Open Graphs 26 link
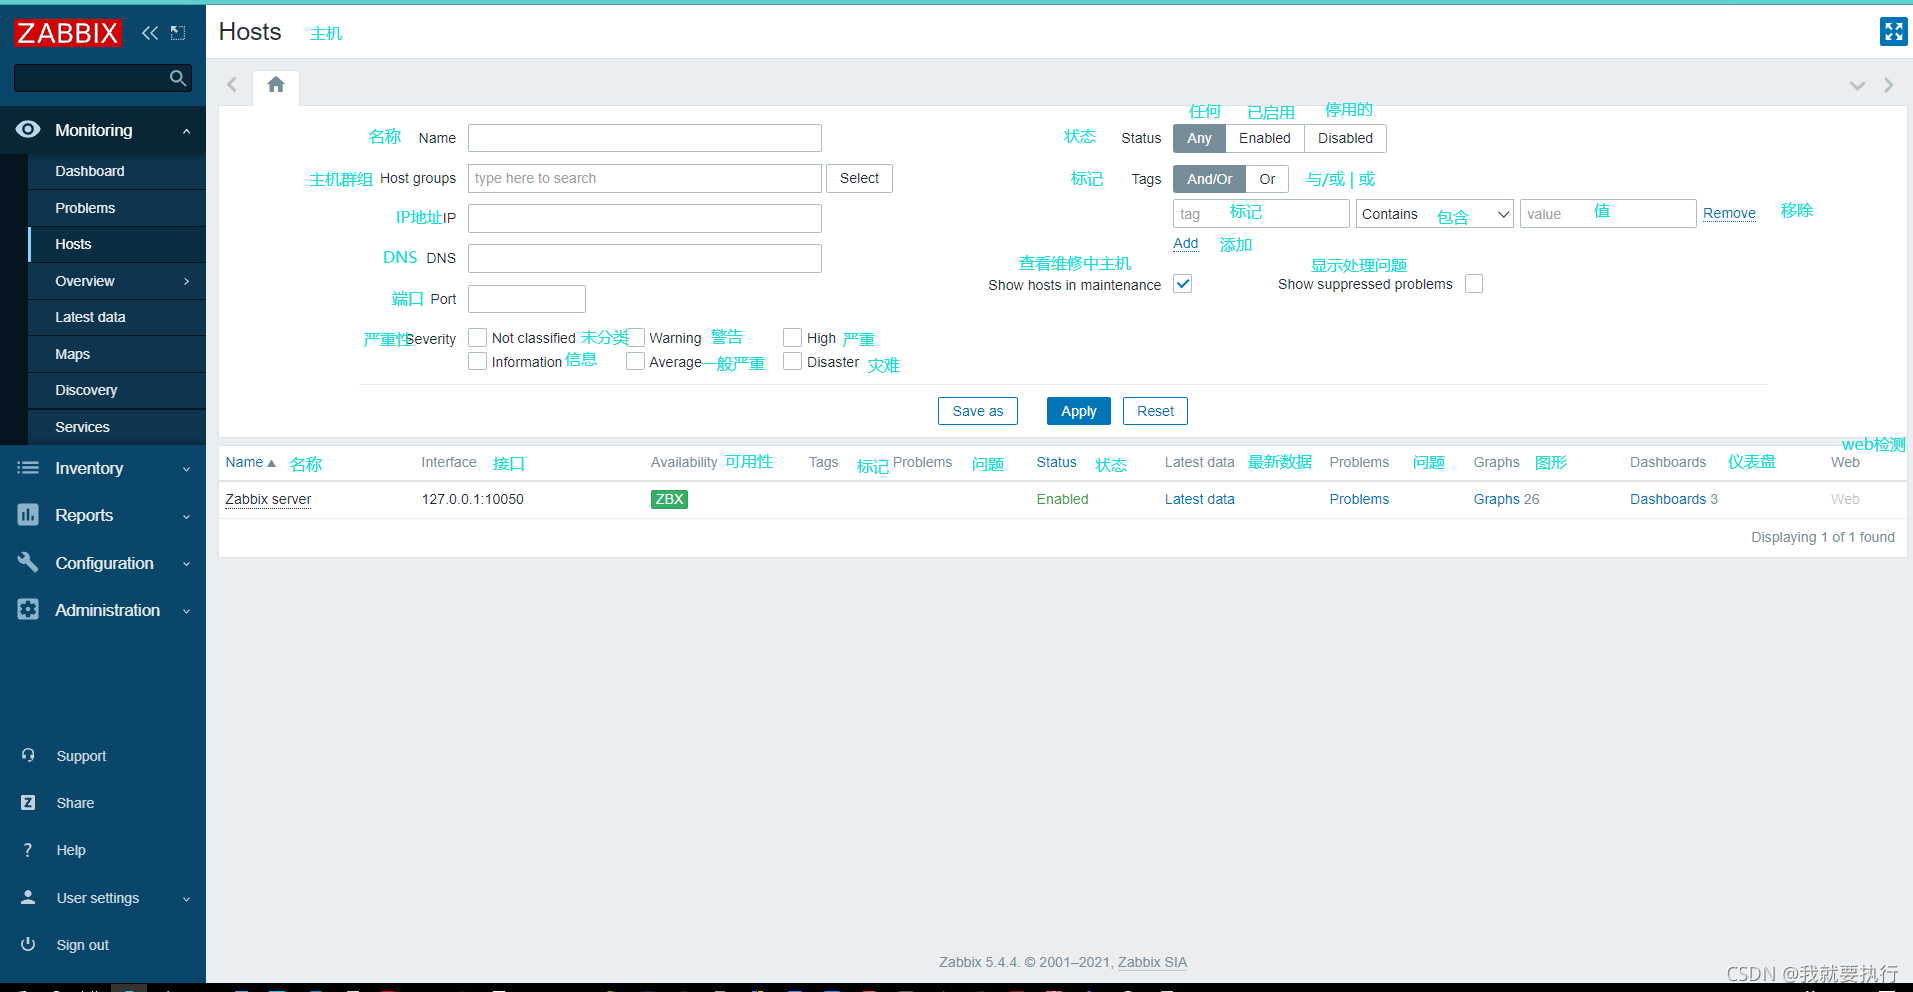Viewport: 1913px width, 992px height. (1506, 499)
